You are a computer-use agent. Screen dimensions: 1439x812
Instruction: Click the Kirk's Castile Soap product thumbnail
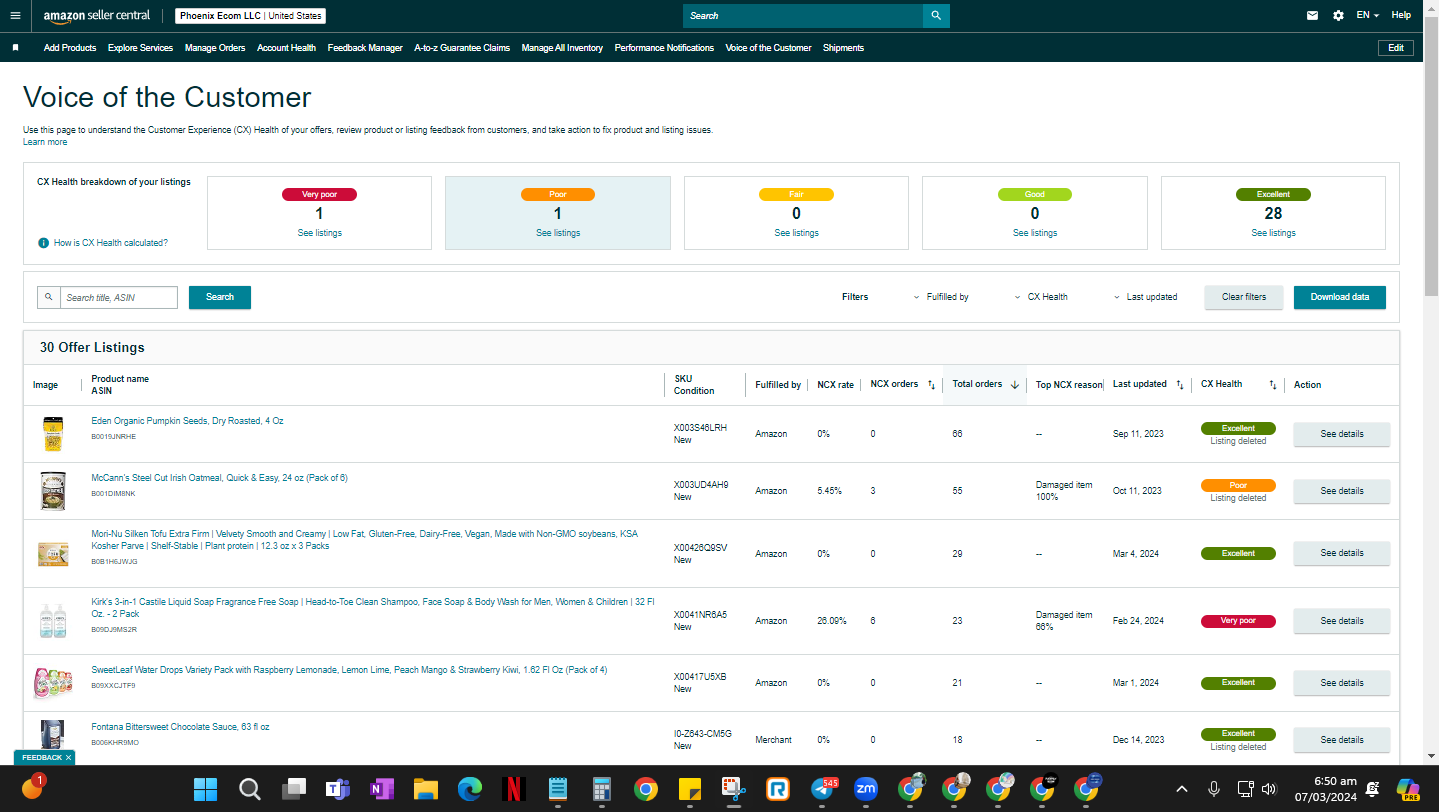pyautogui.click(x=53, y=621)
